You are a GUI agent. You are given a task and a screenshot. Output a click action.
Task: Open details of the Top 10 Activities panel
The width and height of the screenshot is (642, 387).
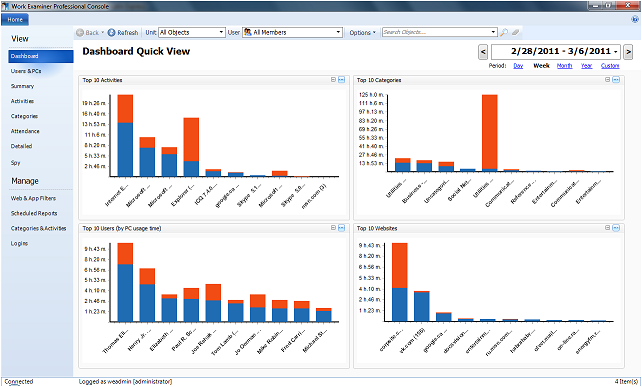pos(341,80)
